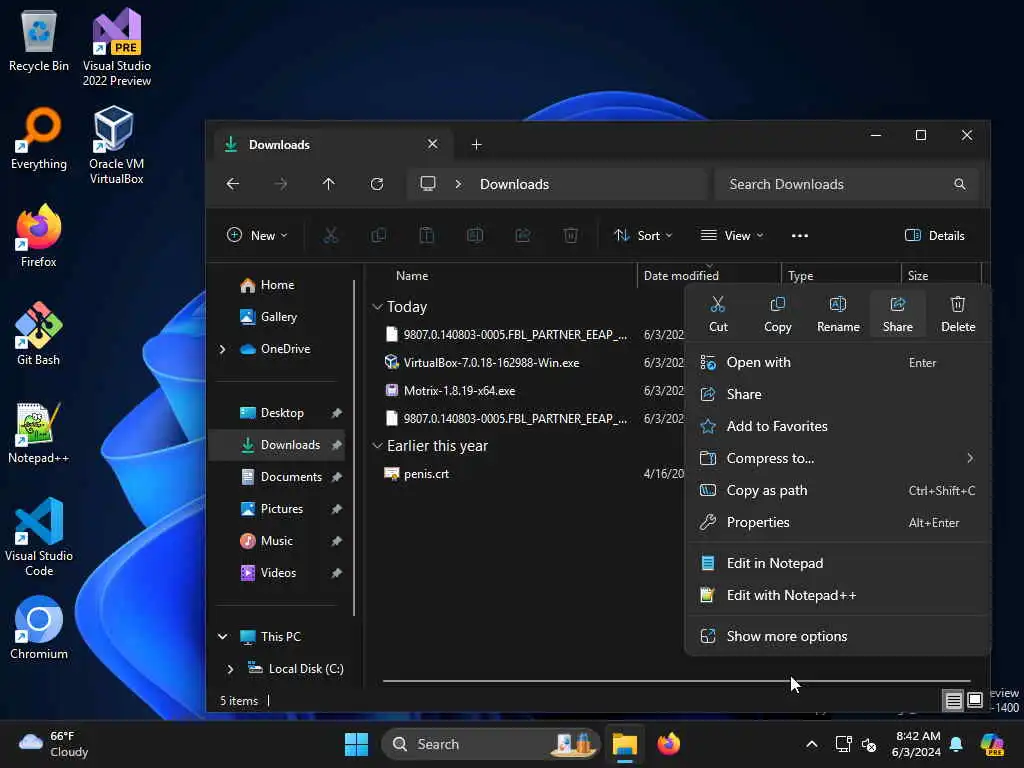Click the search magnifier icon

pos(959,184)
